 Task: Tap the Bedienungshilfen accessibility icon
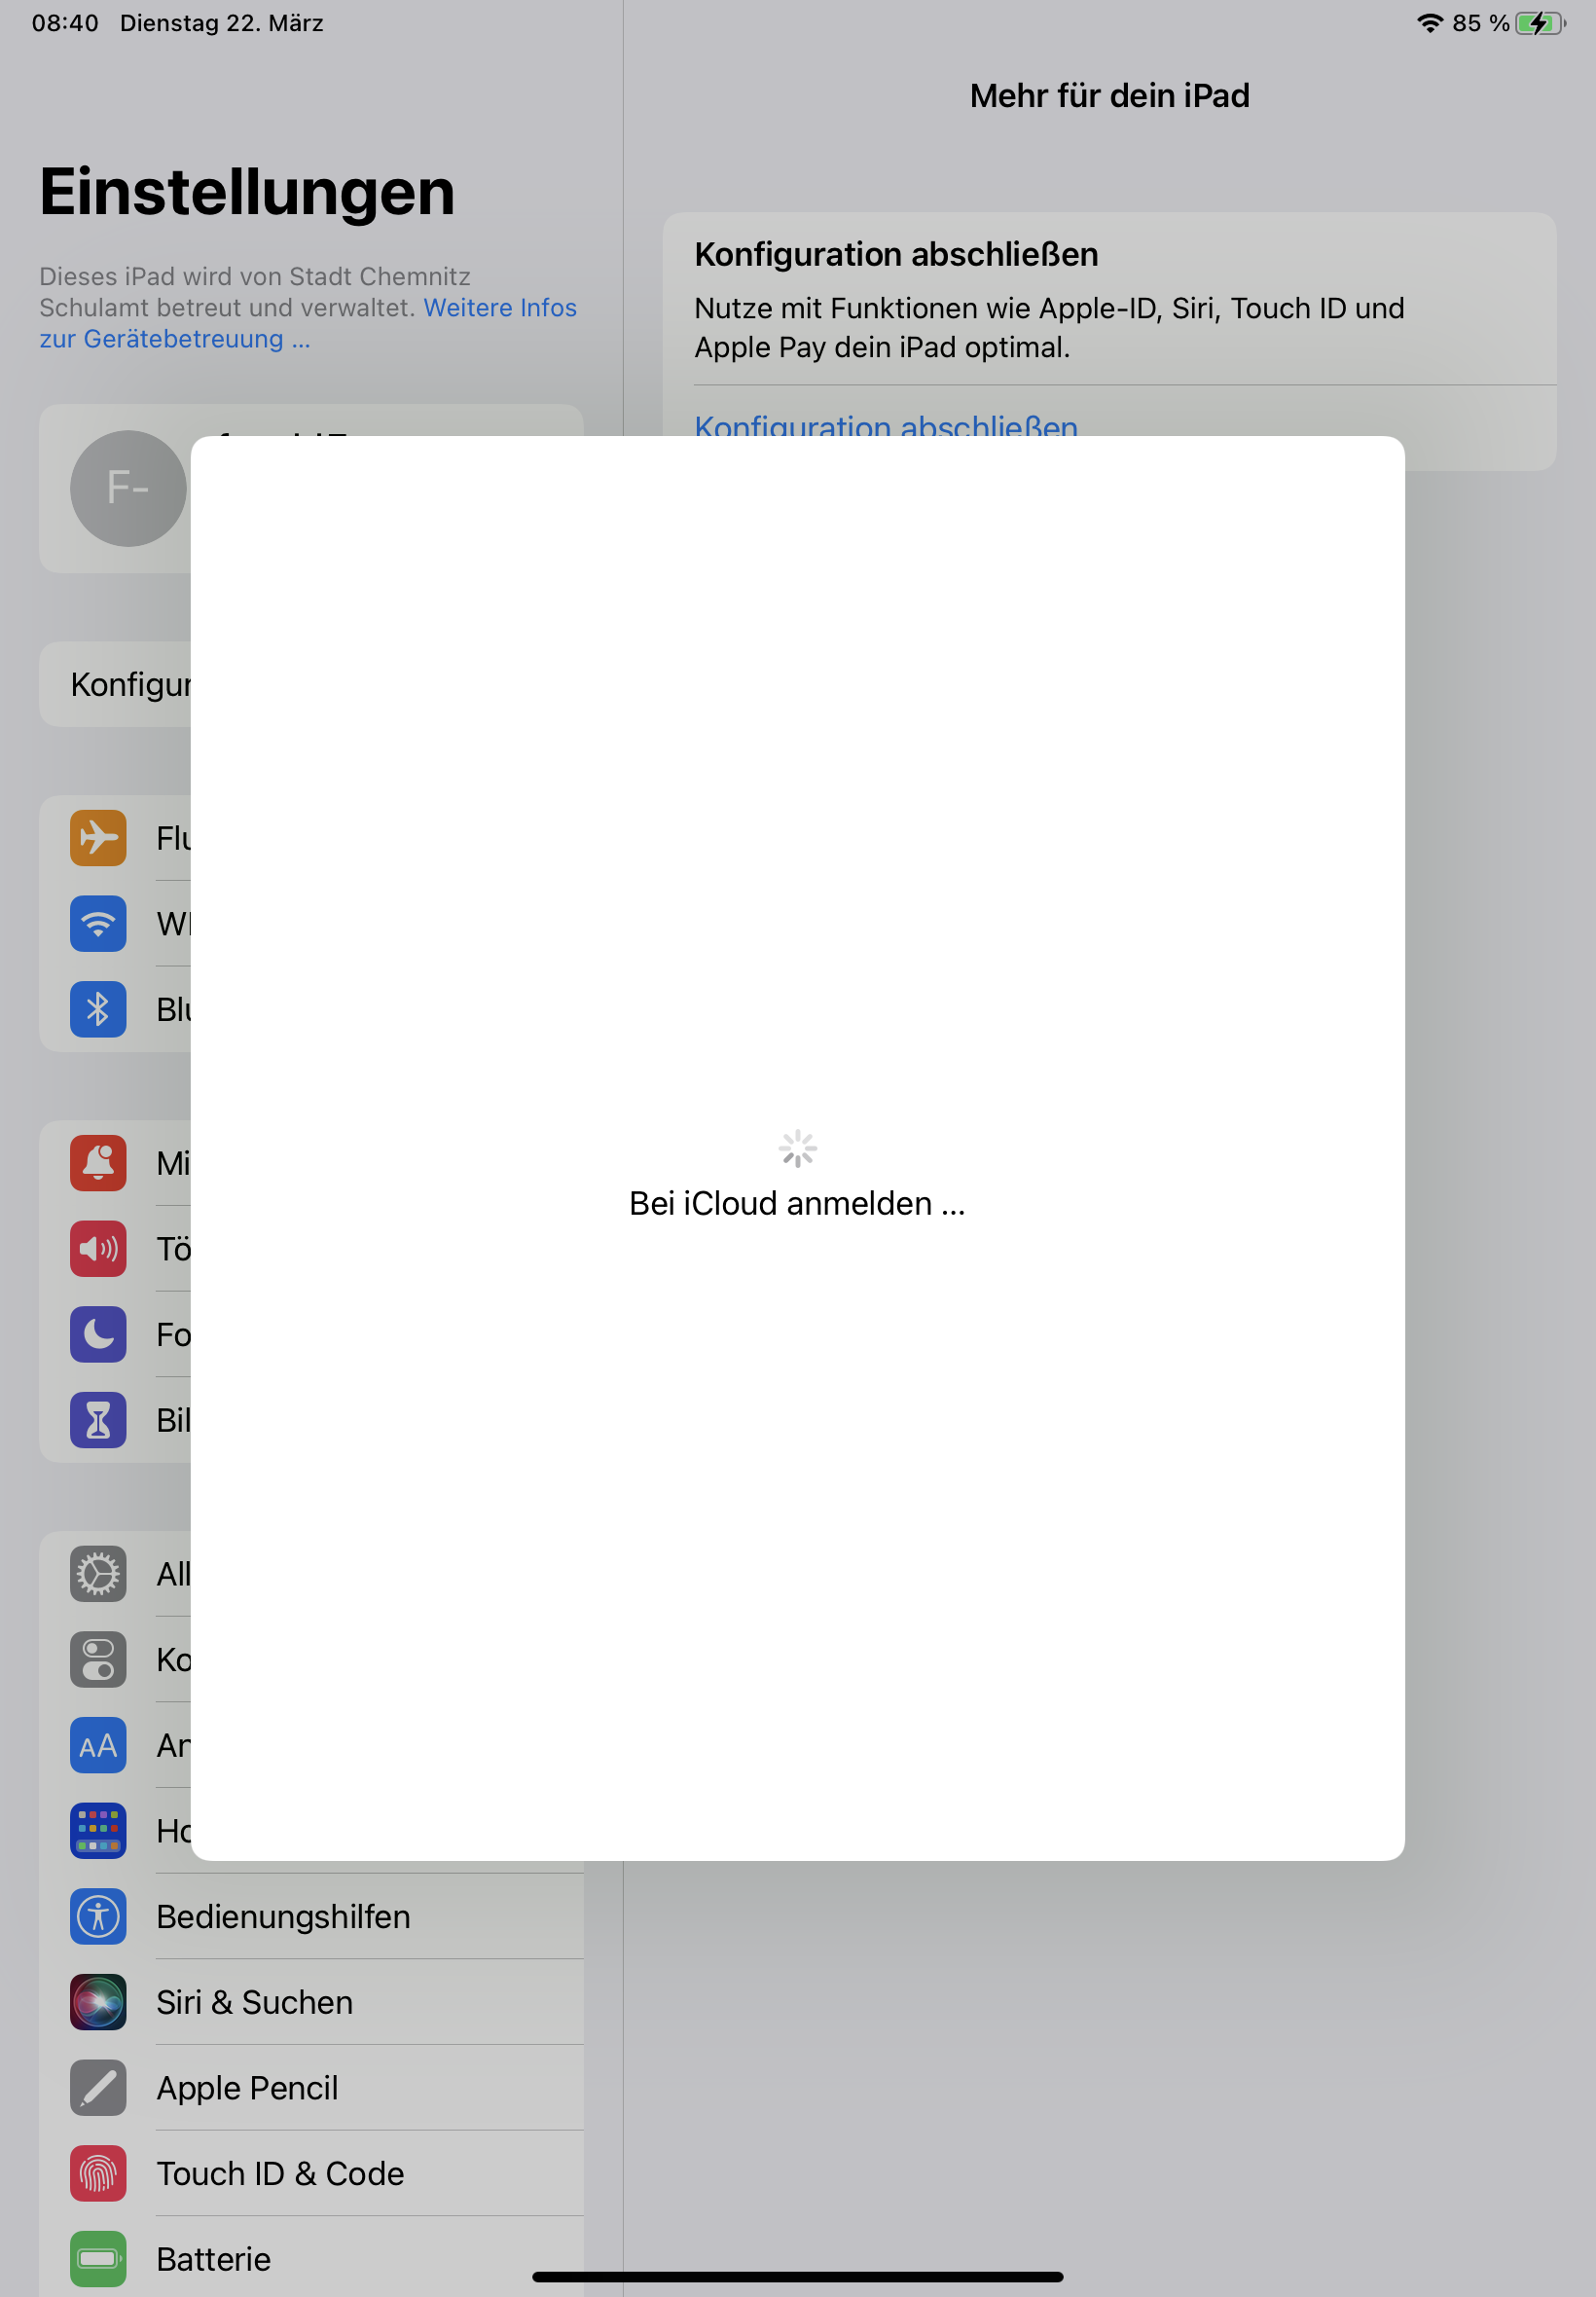coord(98,1917)
